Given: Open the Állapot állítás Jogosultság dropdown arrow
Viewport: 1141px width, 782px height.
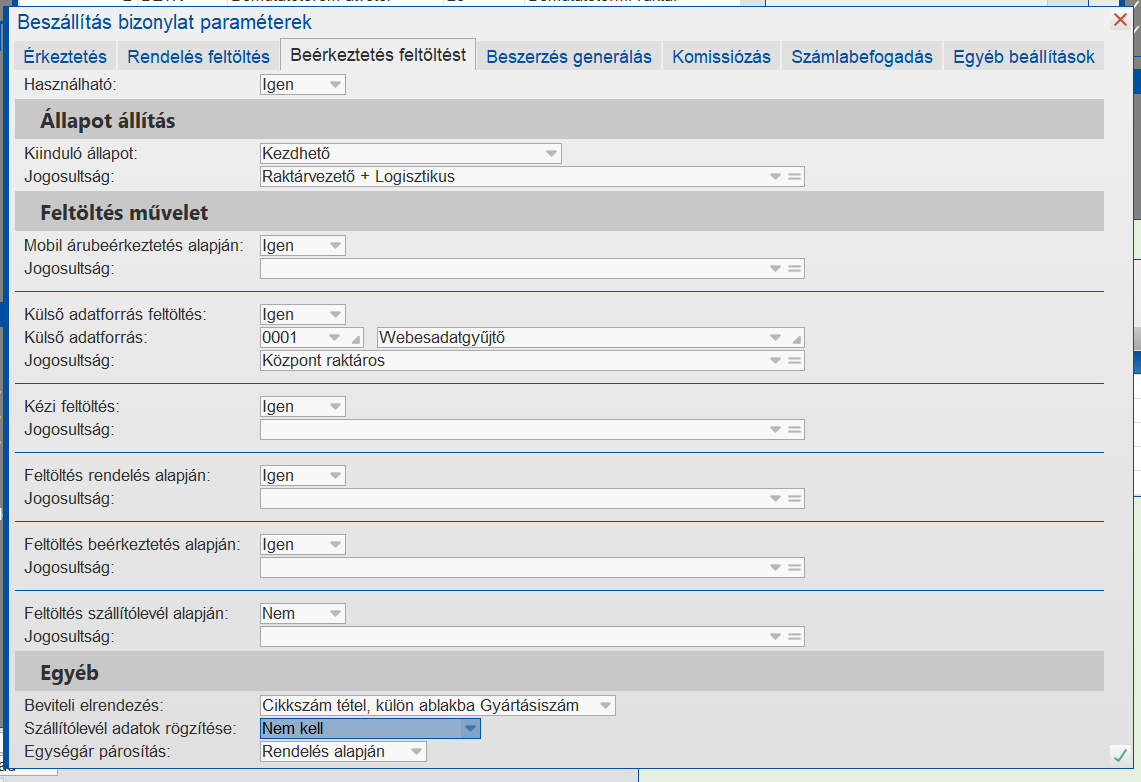Looking at the screenshot, I should point(775,177).
